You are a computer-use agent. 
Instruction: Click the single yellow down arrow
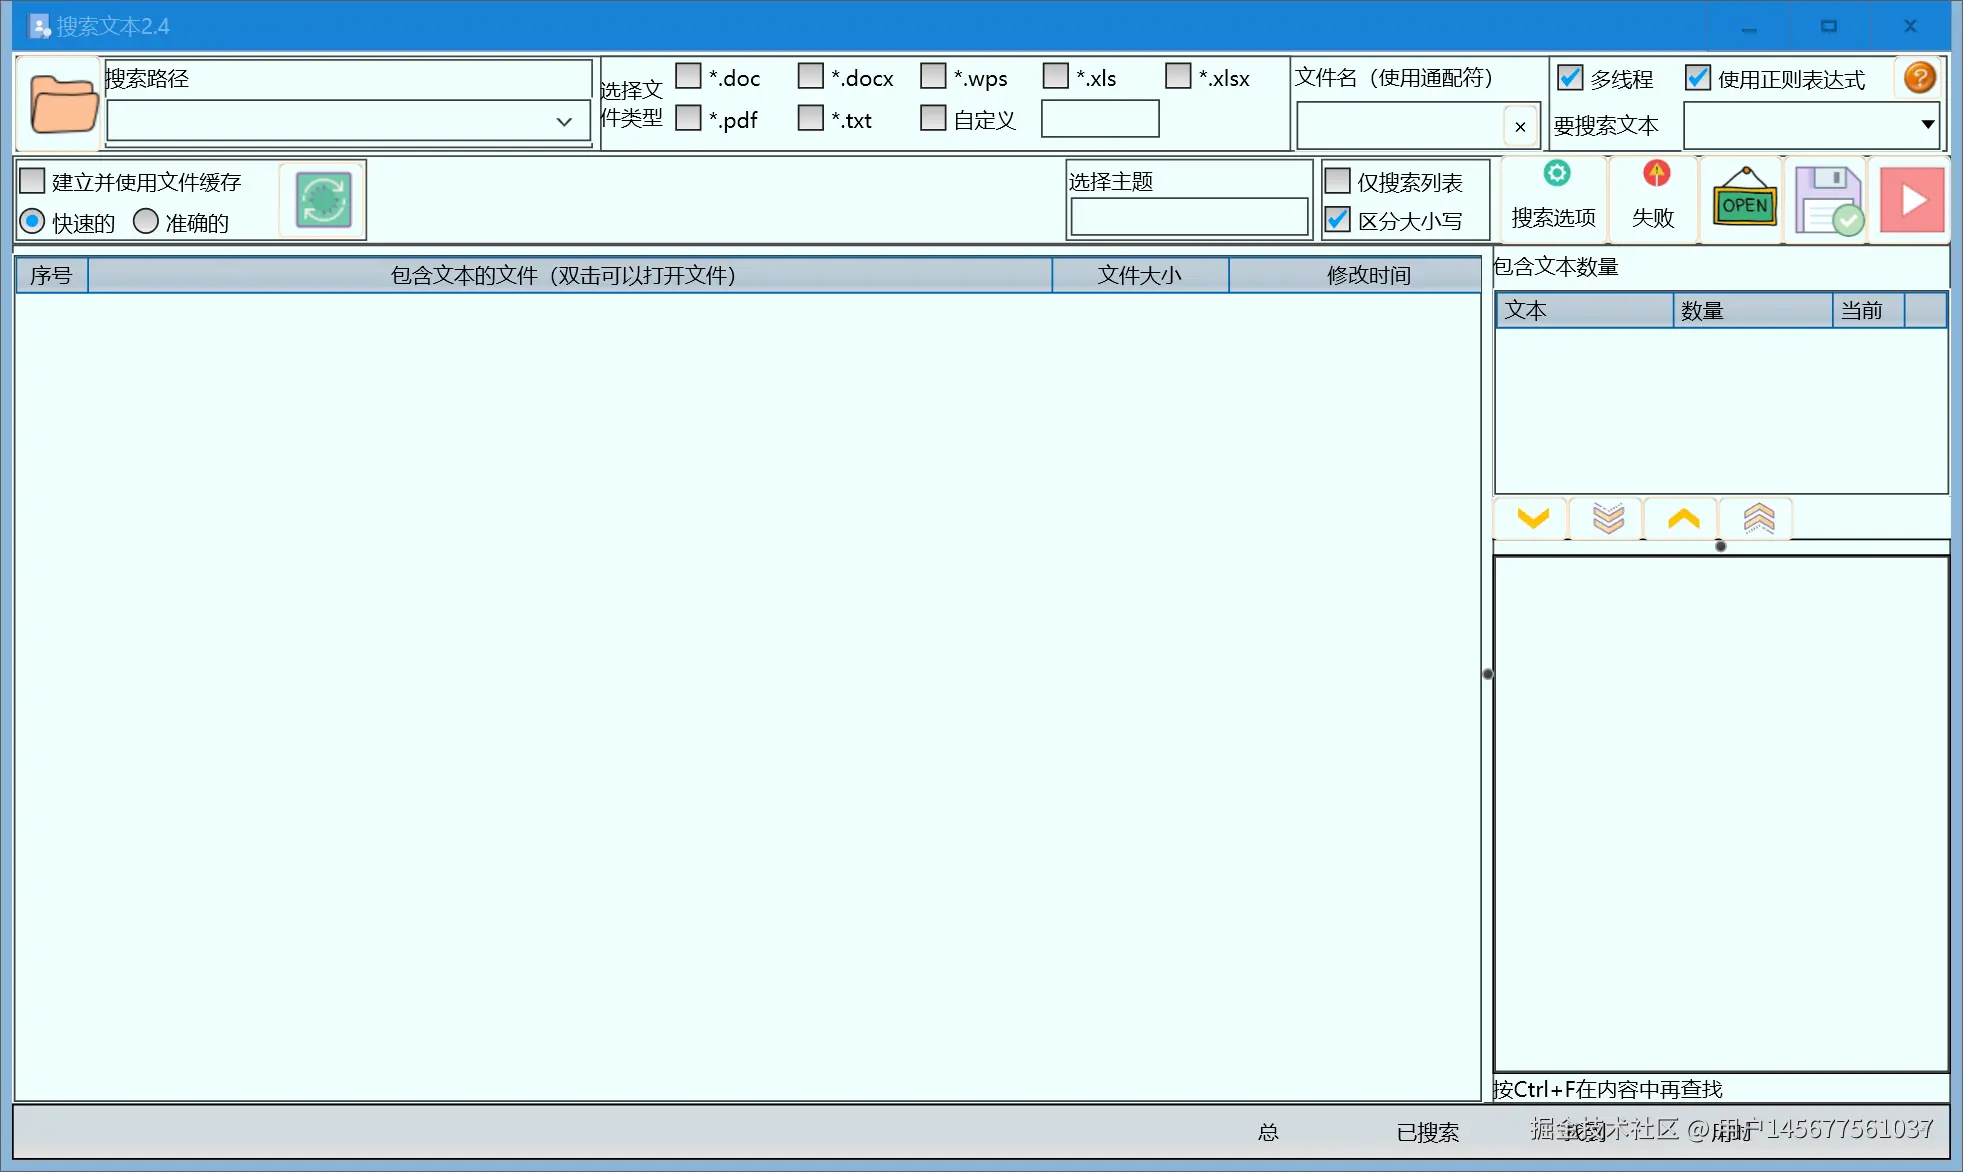click(x=1532, y=518)
